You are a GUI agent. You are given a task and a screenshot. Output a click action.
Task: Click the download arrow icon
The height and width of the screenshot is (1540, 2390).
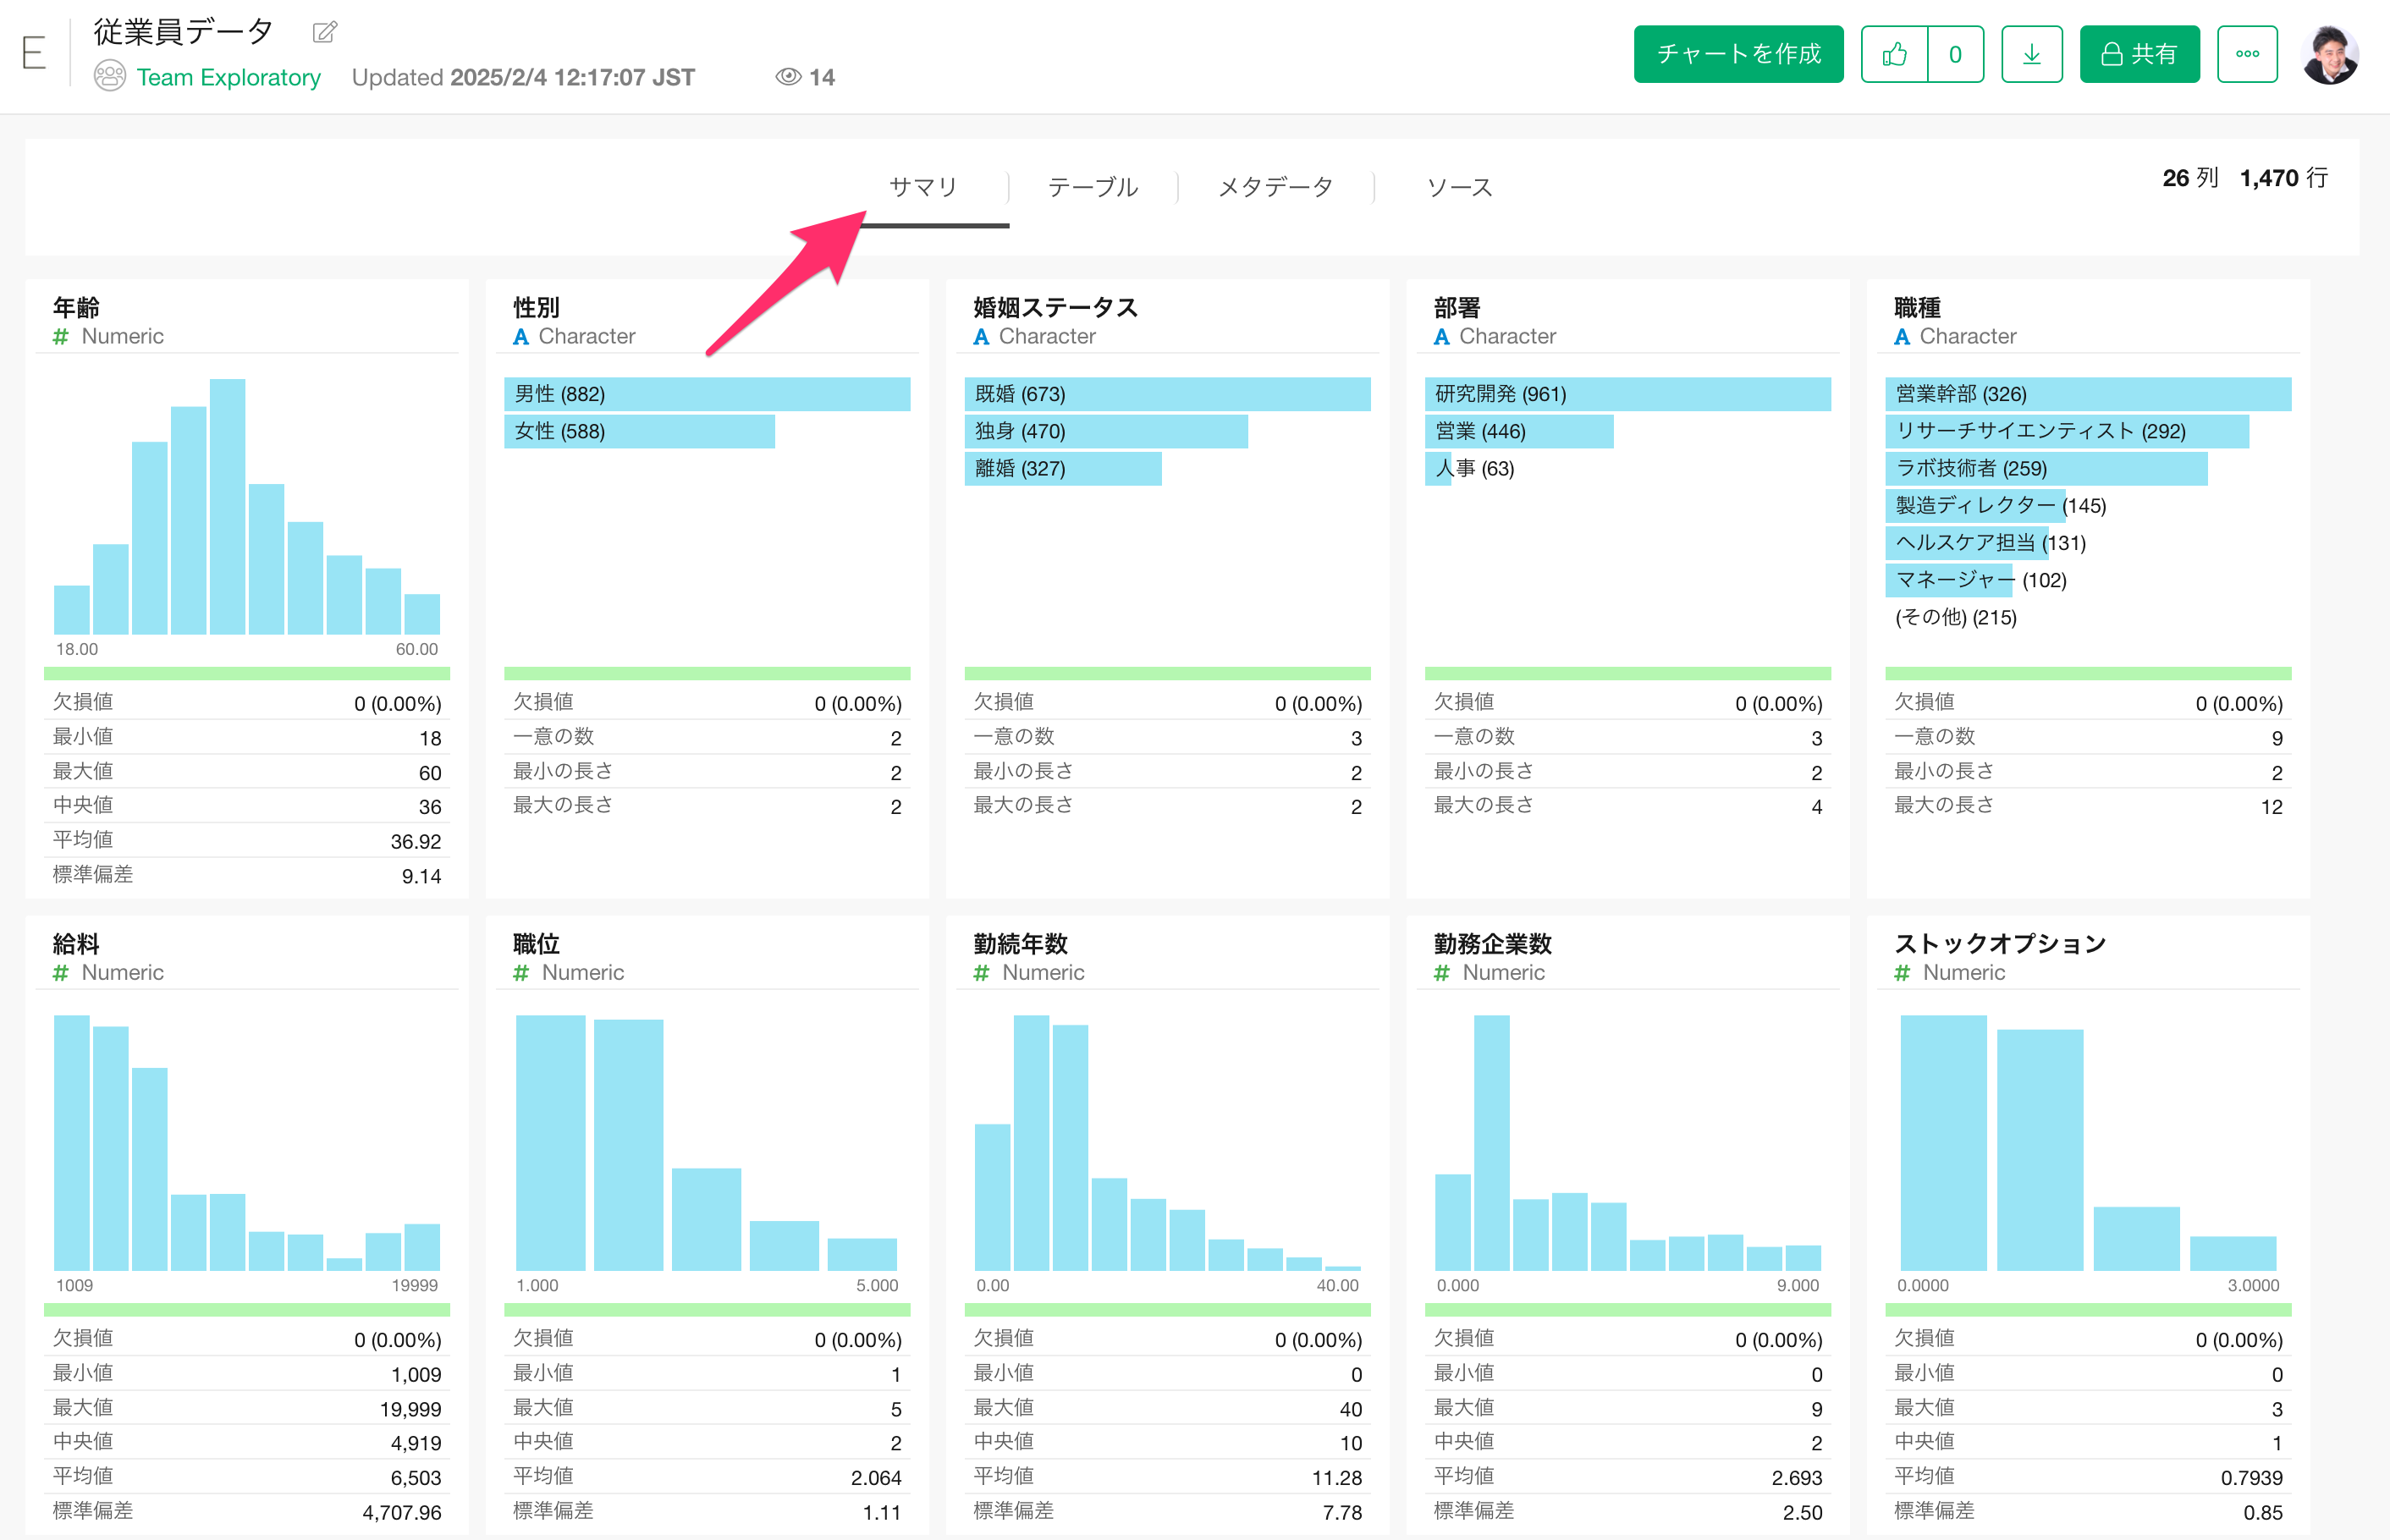coord(2031,54)
